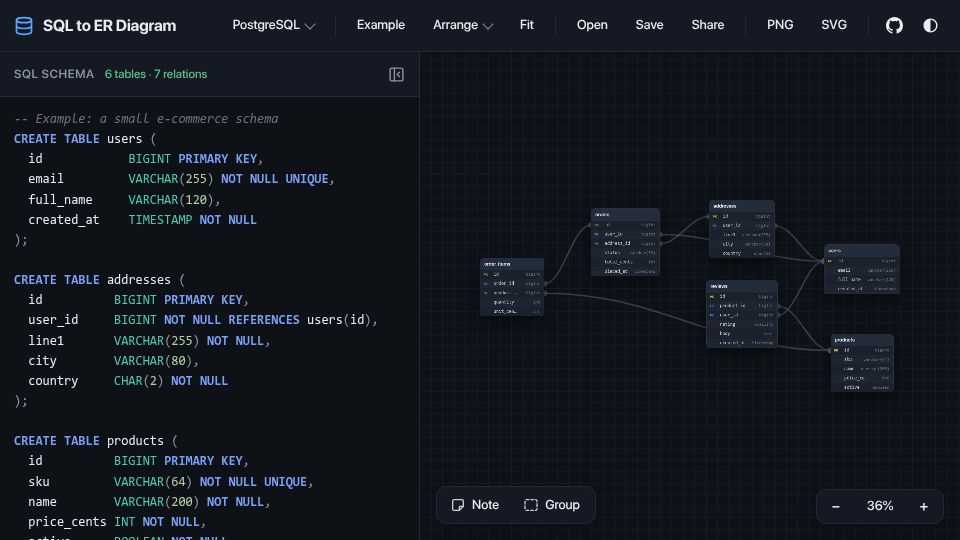The width and height of the screenshot is (960, 540).
Task: Open the PostgreSQL dialect dropdown
Action: tap(274, 25)
